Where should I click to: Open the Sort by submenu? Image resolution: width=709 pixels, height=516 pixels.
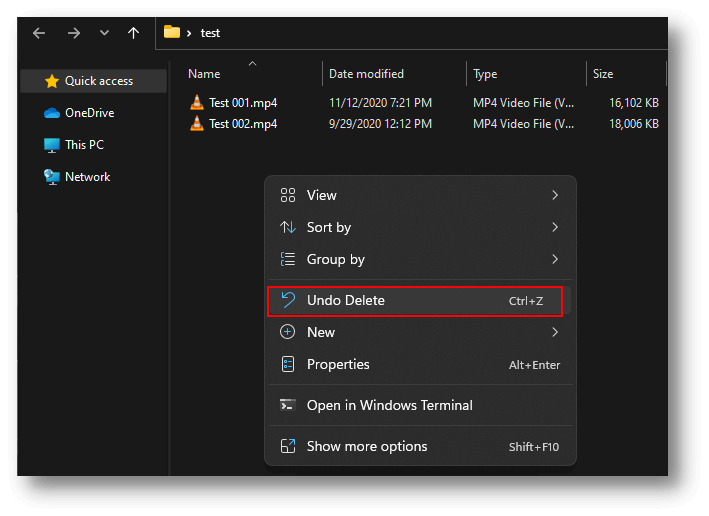420,227
